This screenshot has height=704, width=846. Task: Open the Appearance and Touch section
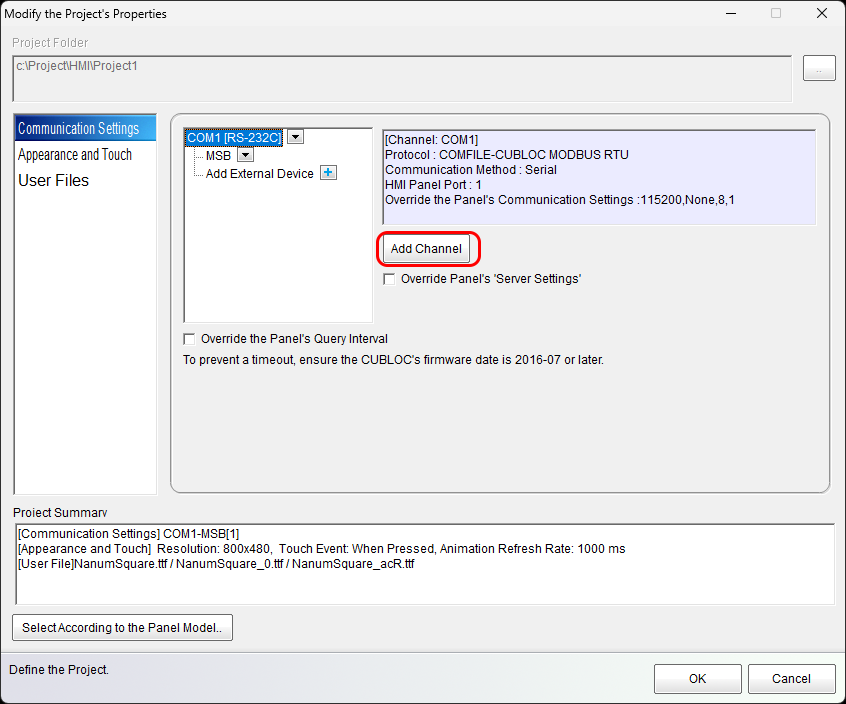coord(75,154)
